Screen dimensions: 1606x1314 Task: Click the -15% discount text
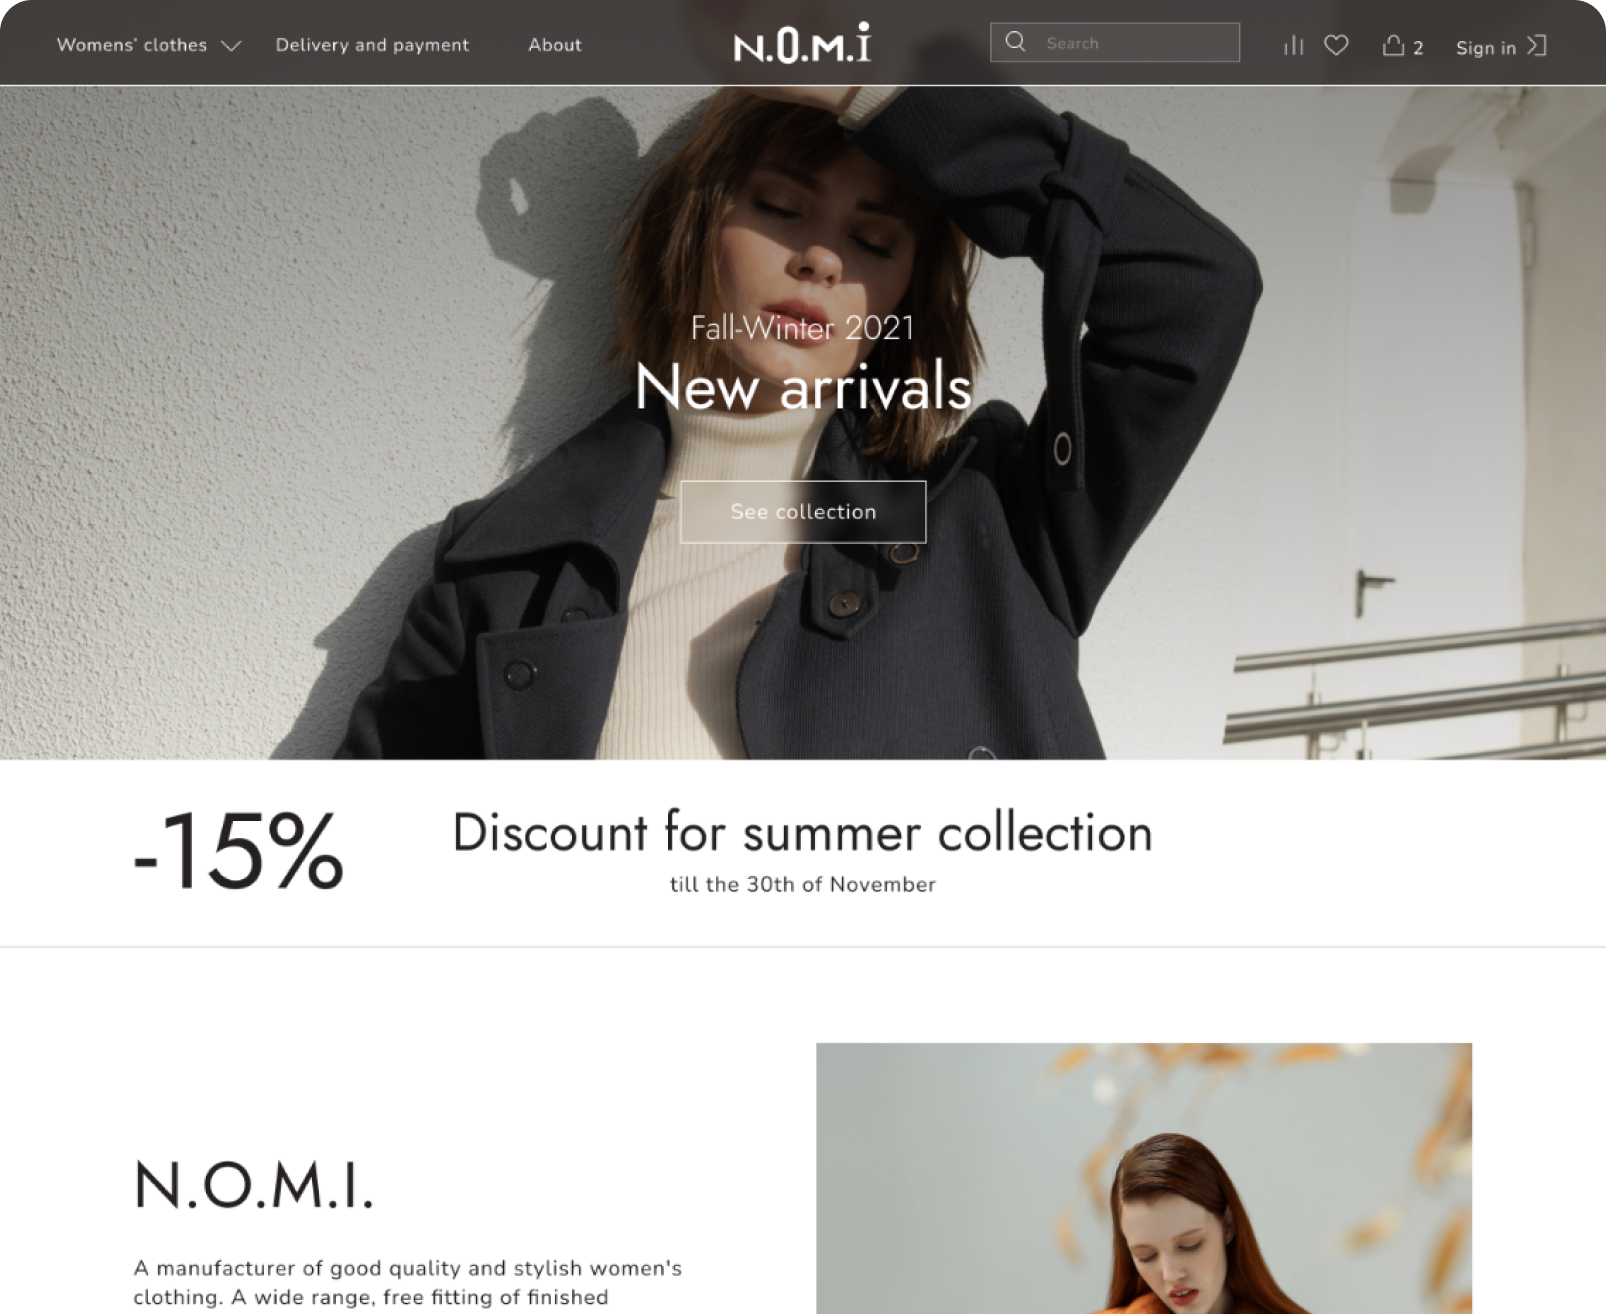coord(238,850)
